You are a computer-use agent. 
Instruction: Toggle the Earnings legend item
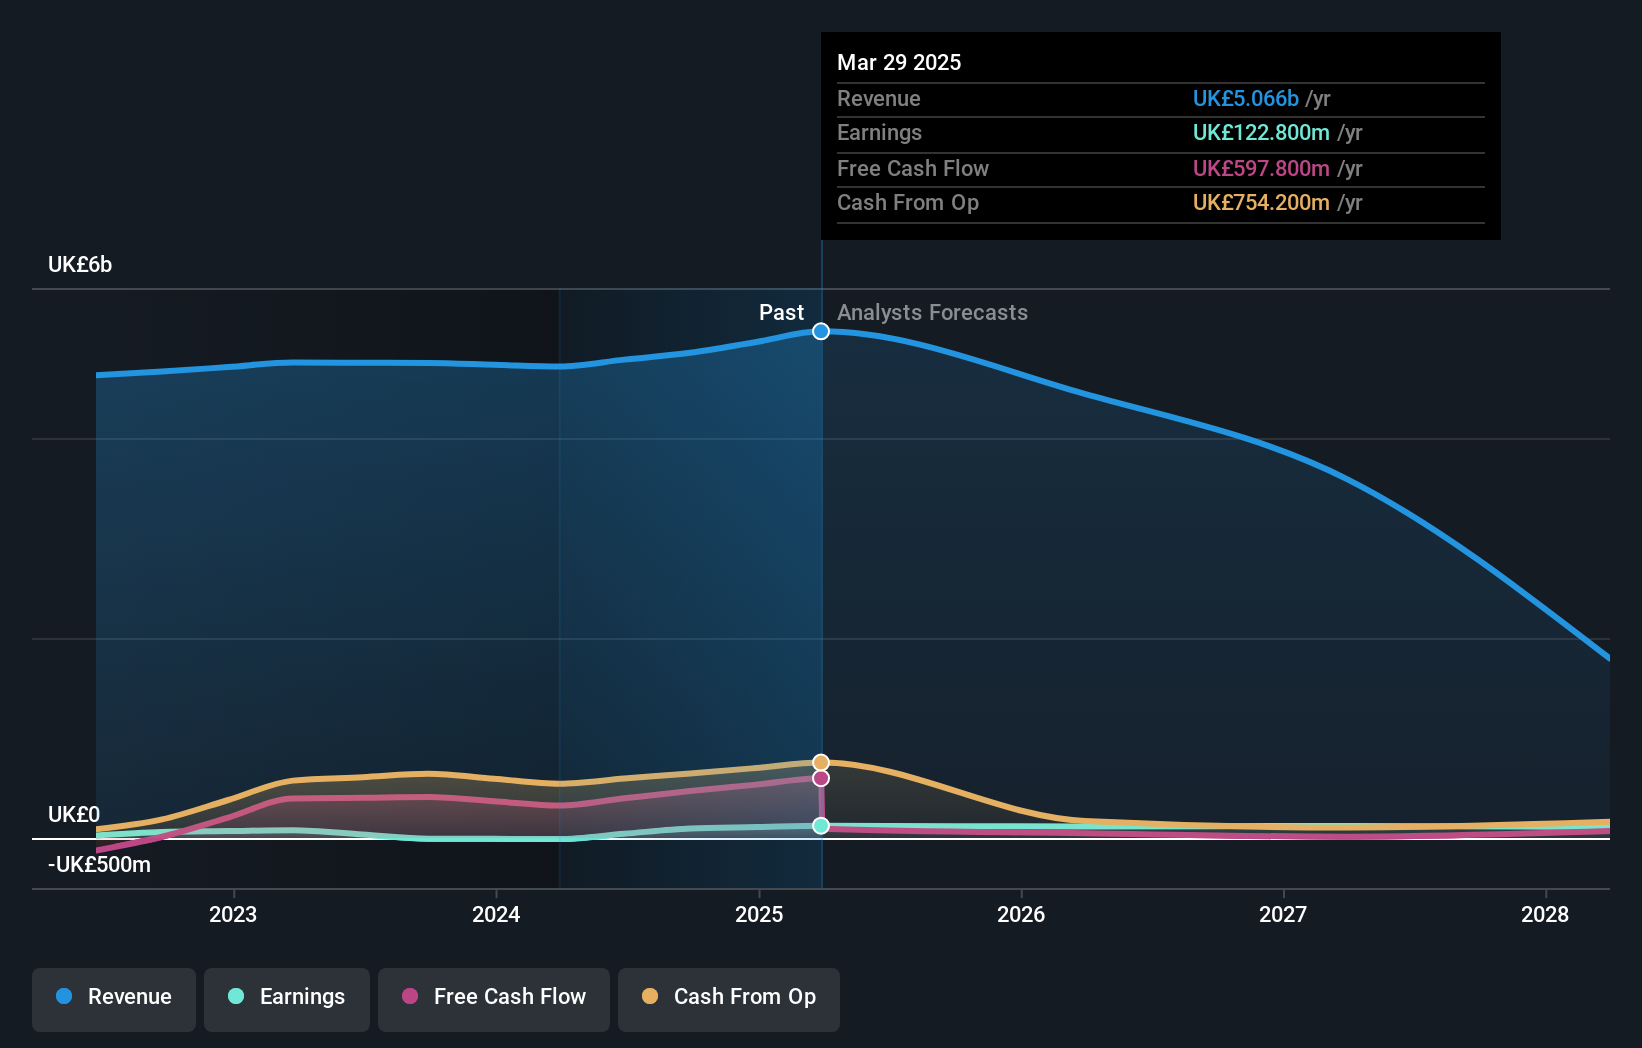pos(287,997)
